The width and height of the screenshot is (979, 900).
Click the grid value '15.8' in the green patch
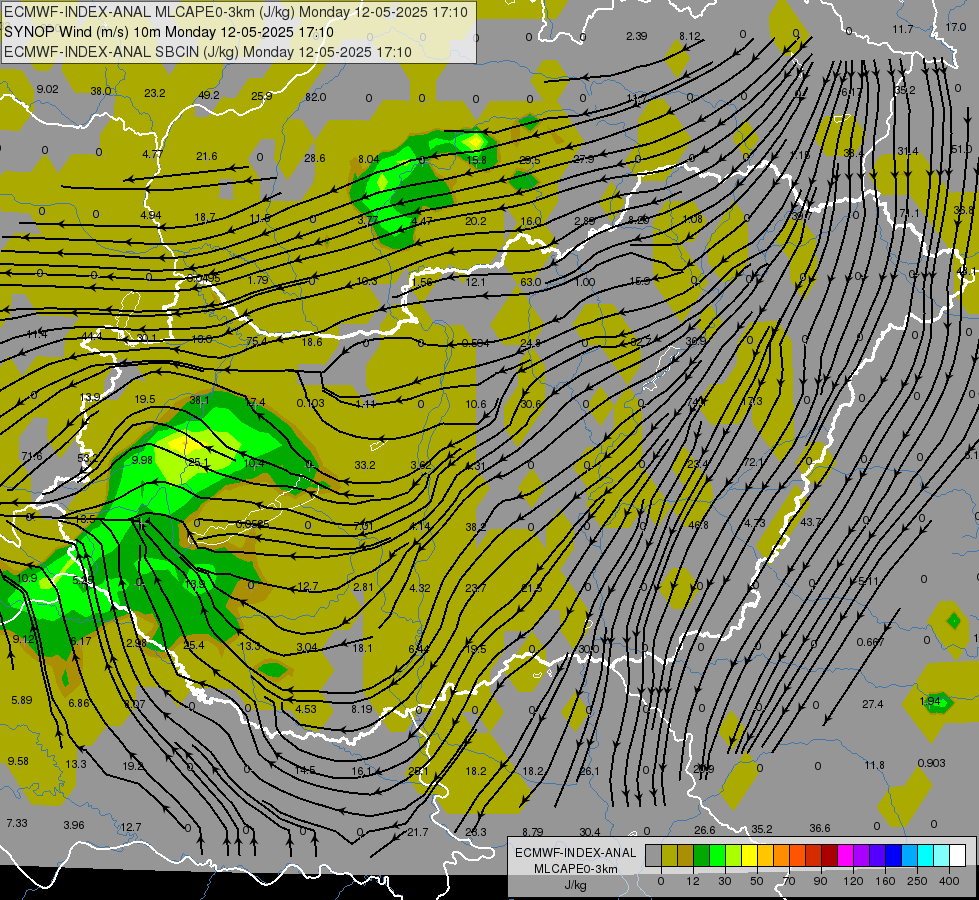point(476,161)
